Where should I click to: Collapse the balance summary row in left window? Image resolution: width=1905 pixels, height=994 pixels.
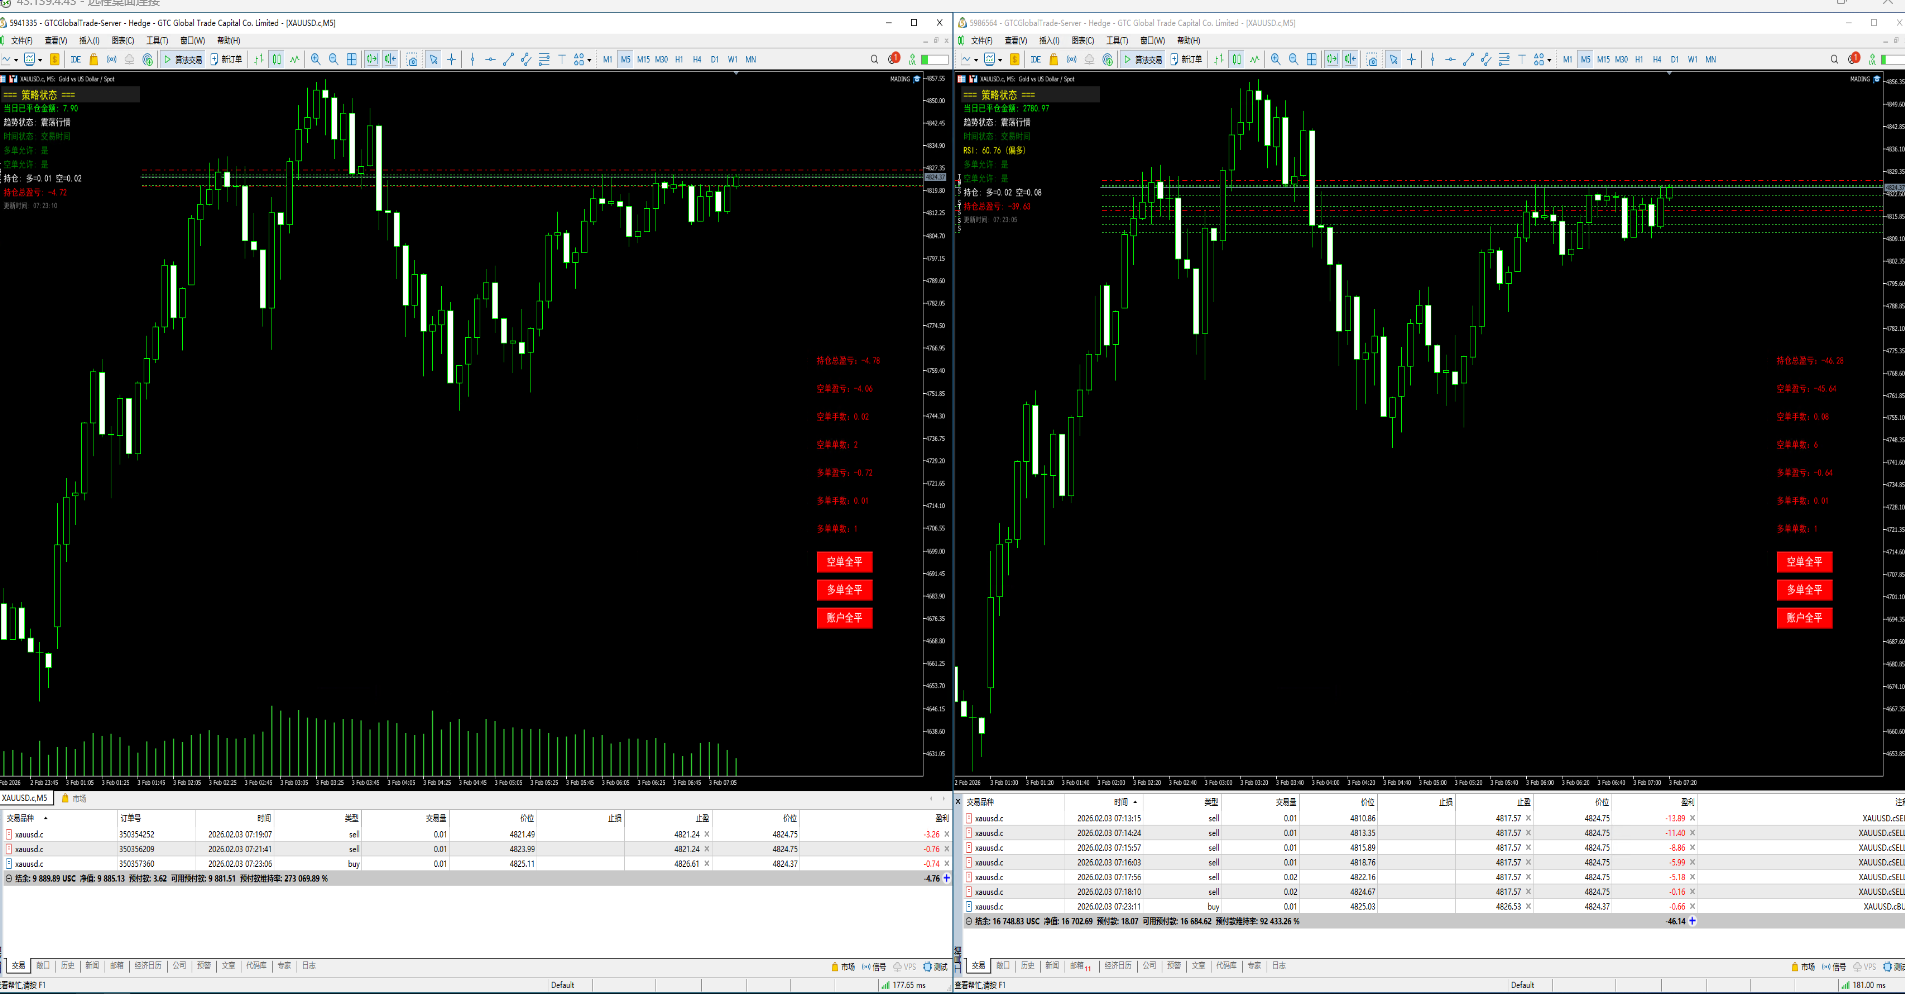click(9, 879)
